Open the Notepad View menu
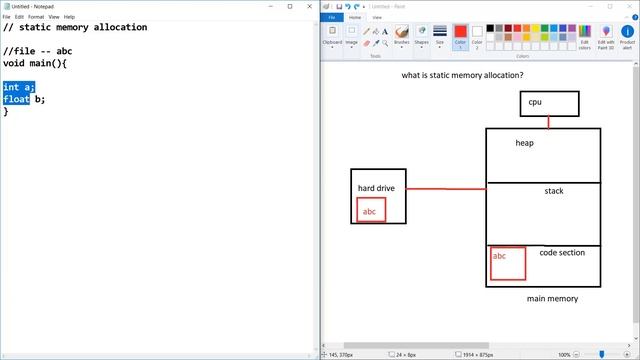Viewport: 640px width, 360px height. click(54, 17)
